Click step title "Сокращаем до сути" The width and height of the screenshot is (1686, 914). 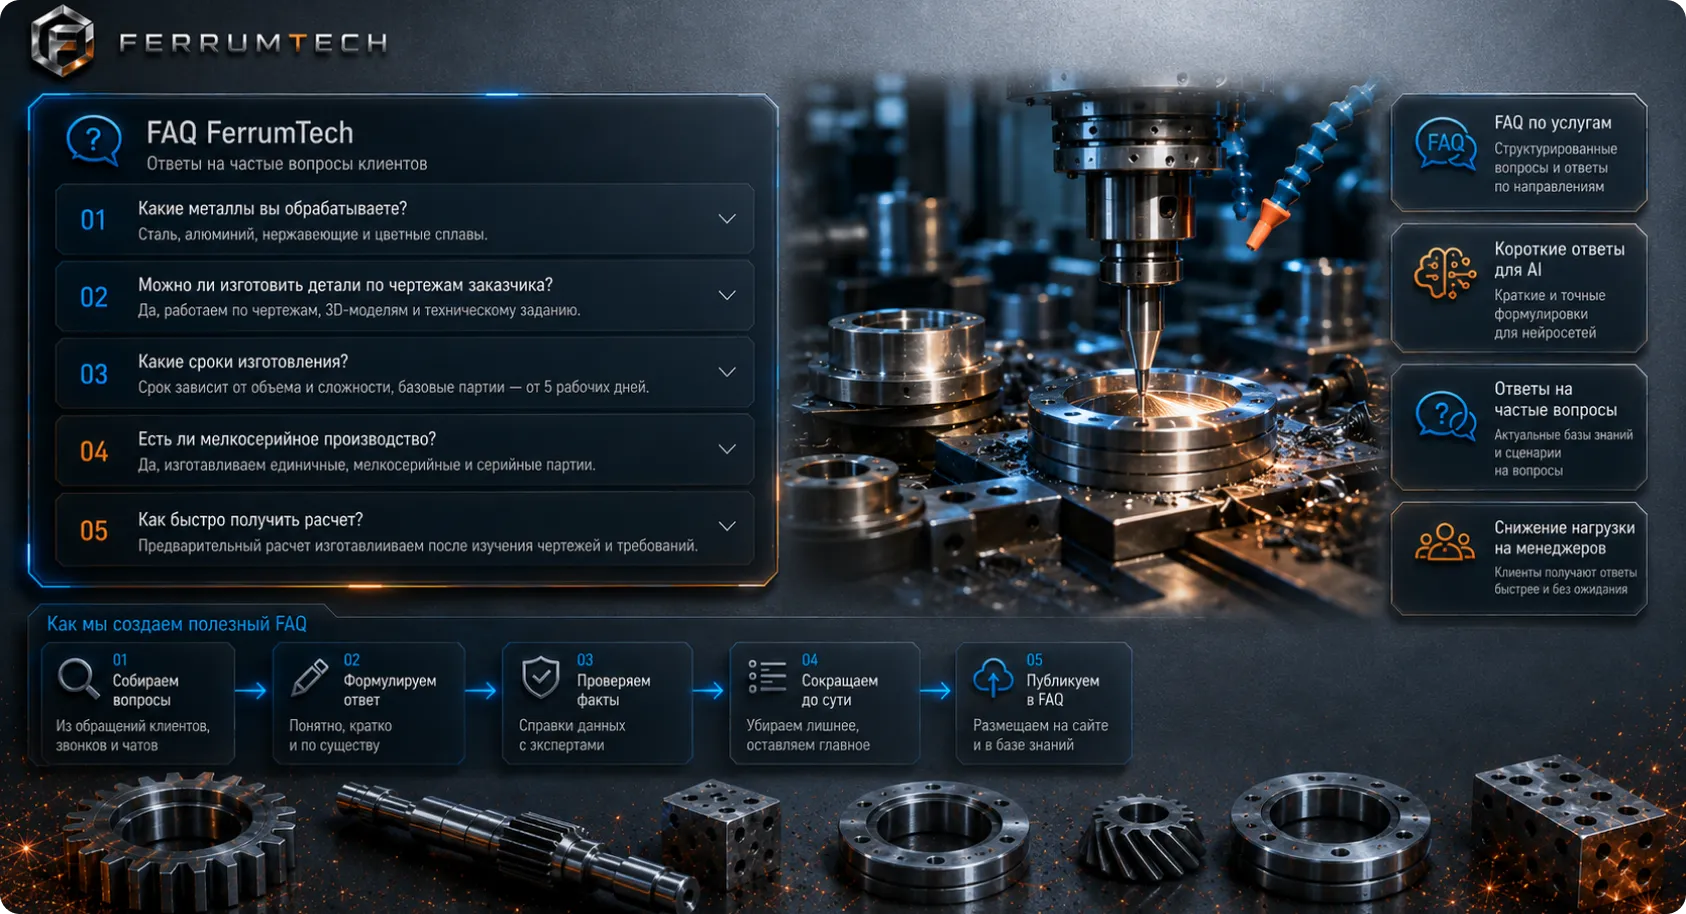tap(839, 690)
